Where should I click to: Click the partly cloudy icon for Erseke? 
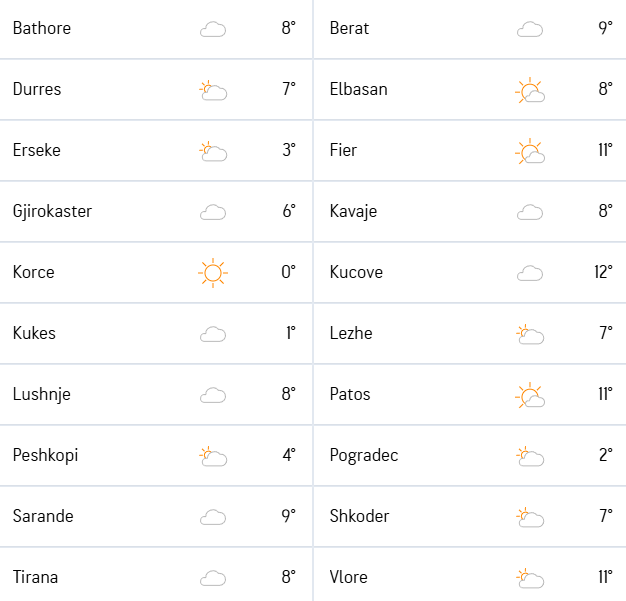(x=213, y=151)
